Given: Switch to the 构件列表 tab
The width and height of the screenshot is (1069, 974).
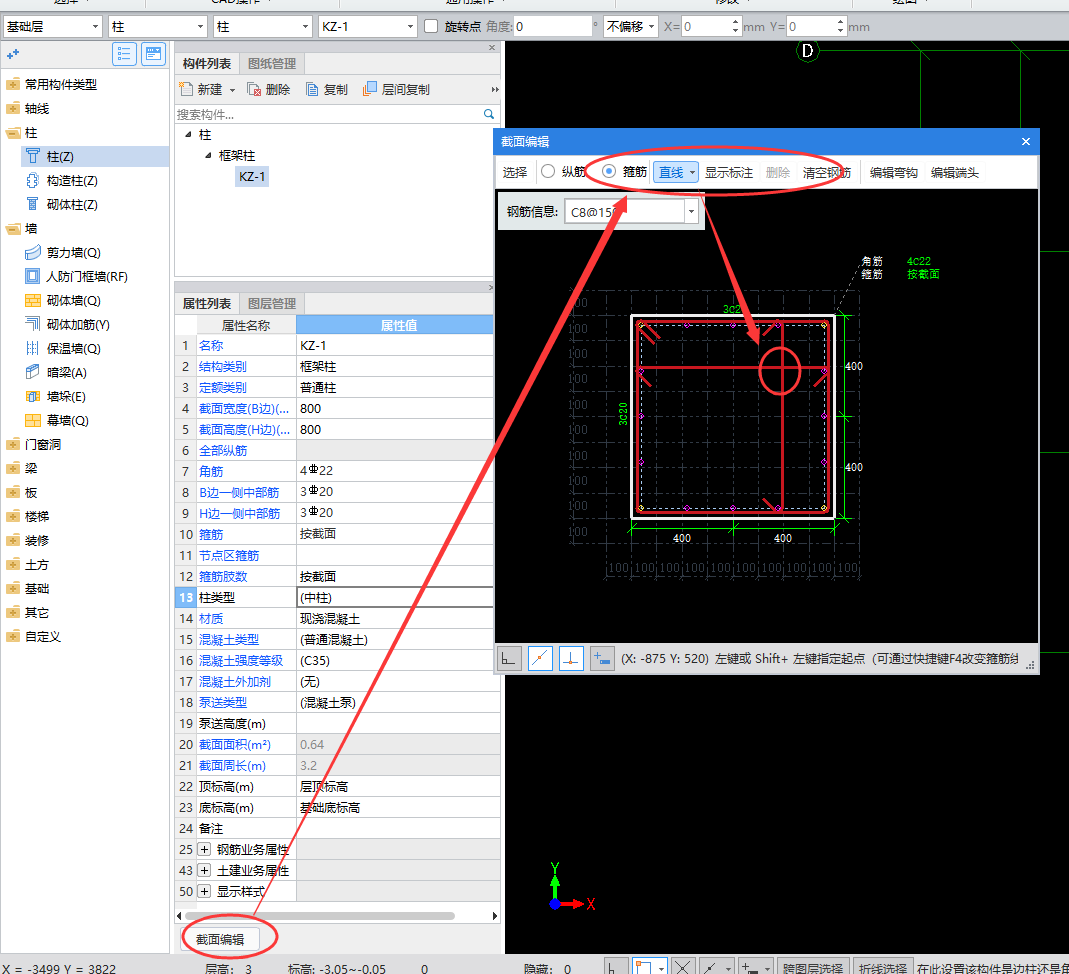Looking at the screenshot, I should click(207, 63).
